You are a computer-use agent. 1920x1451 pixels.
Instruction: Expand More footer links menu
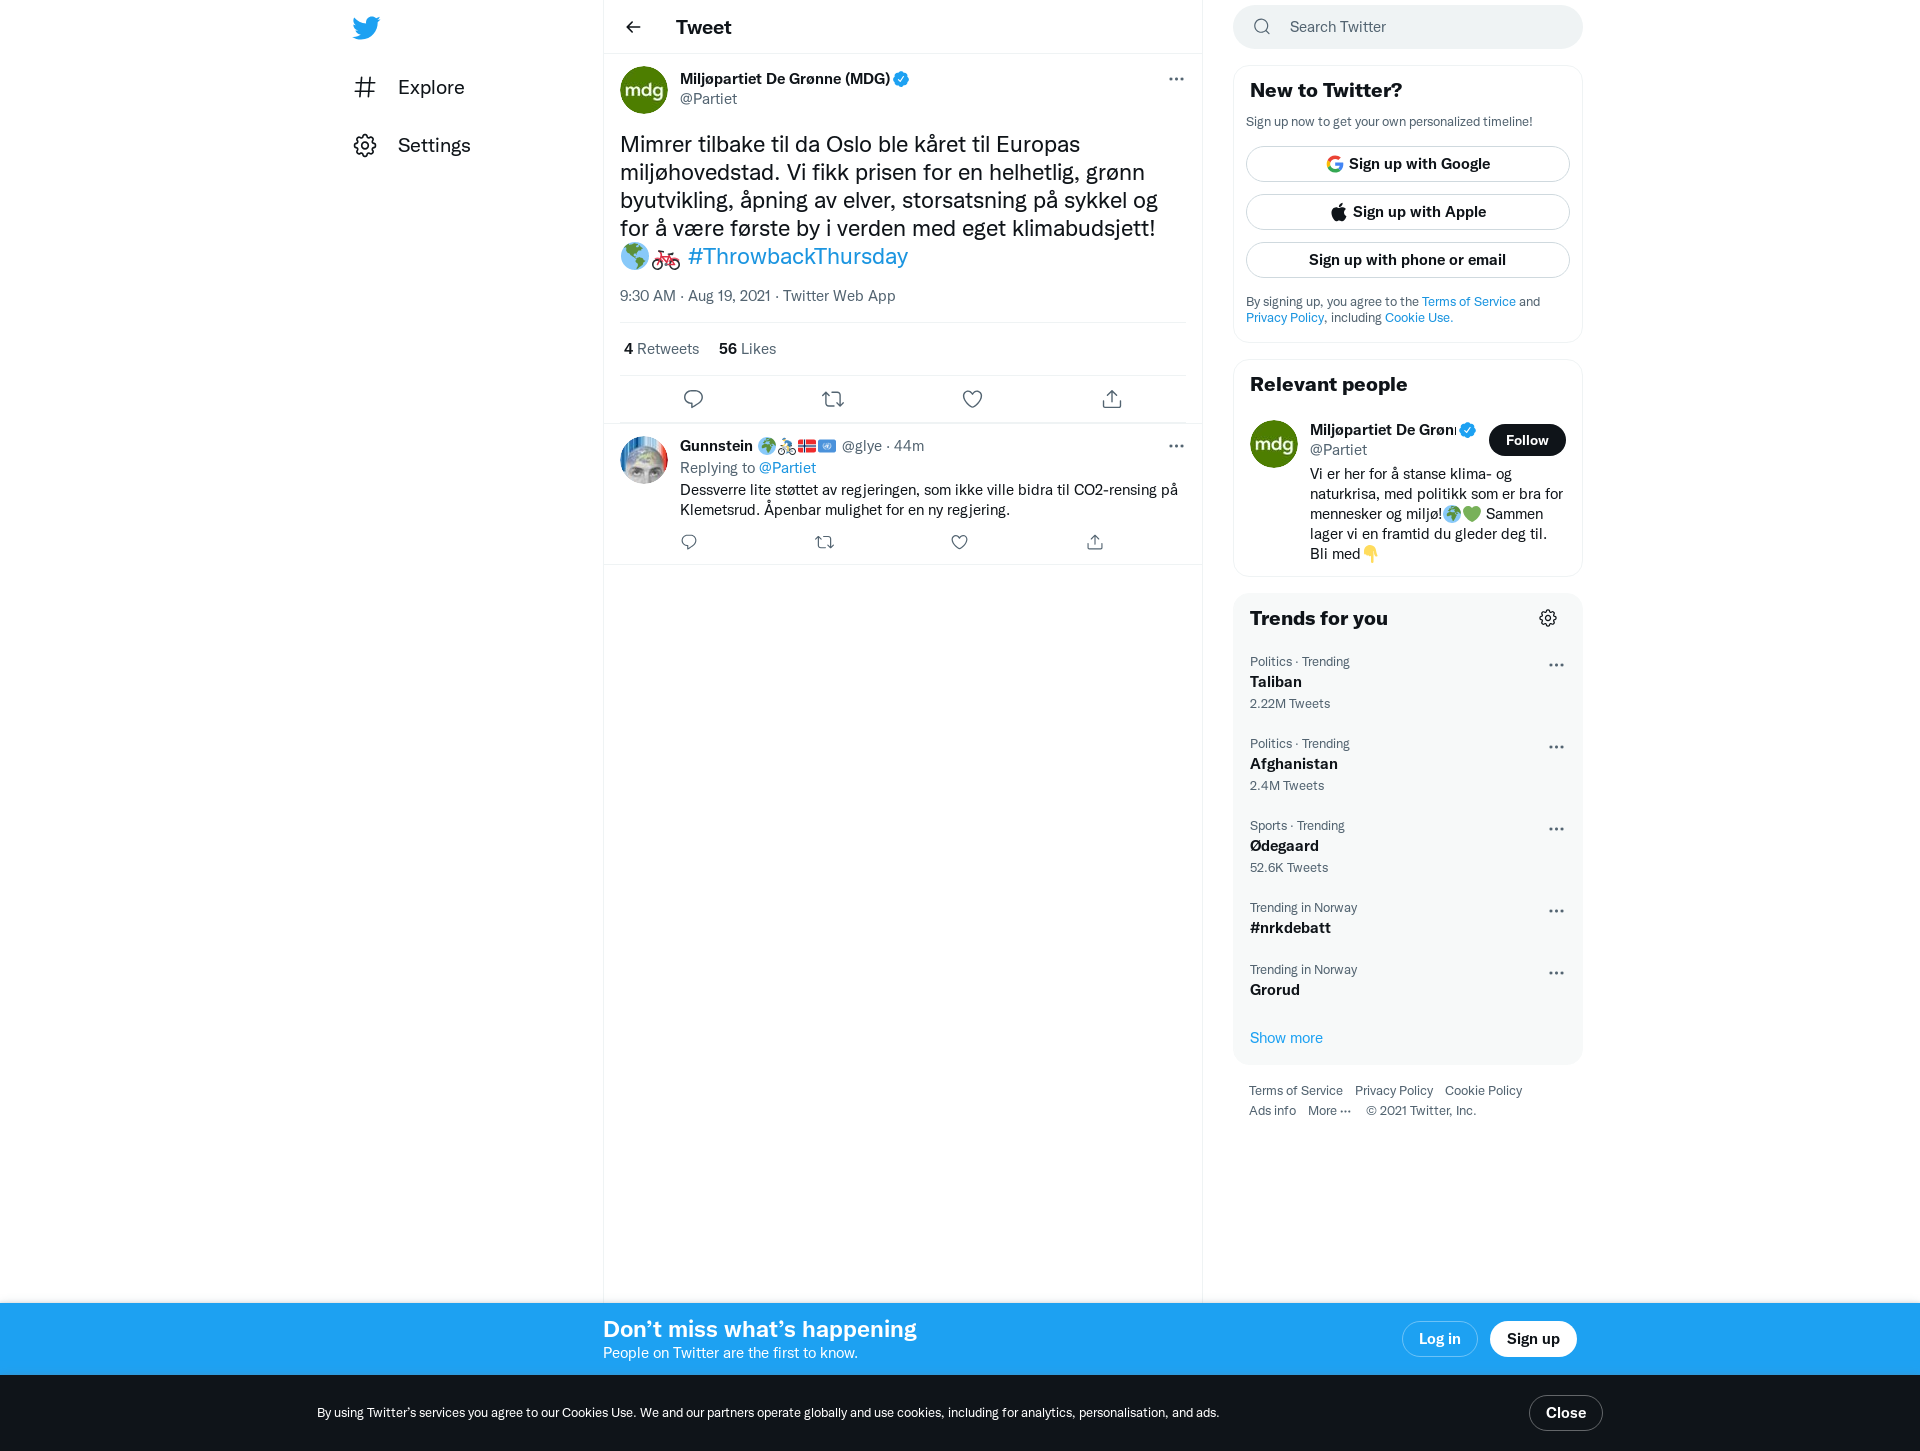(x=1329, y=1111)
